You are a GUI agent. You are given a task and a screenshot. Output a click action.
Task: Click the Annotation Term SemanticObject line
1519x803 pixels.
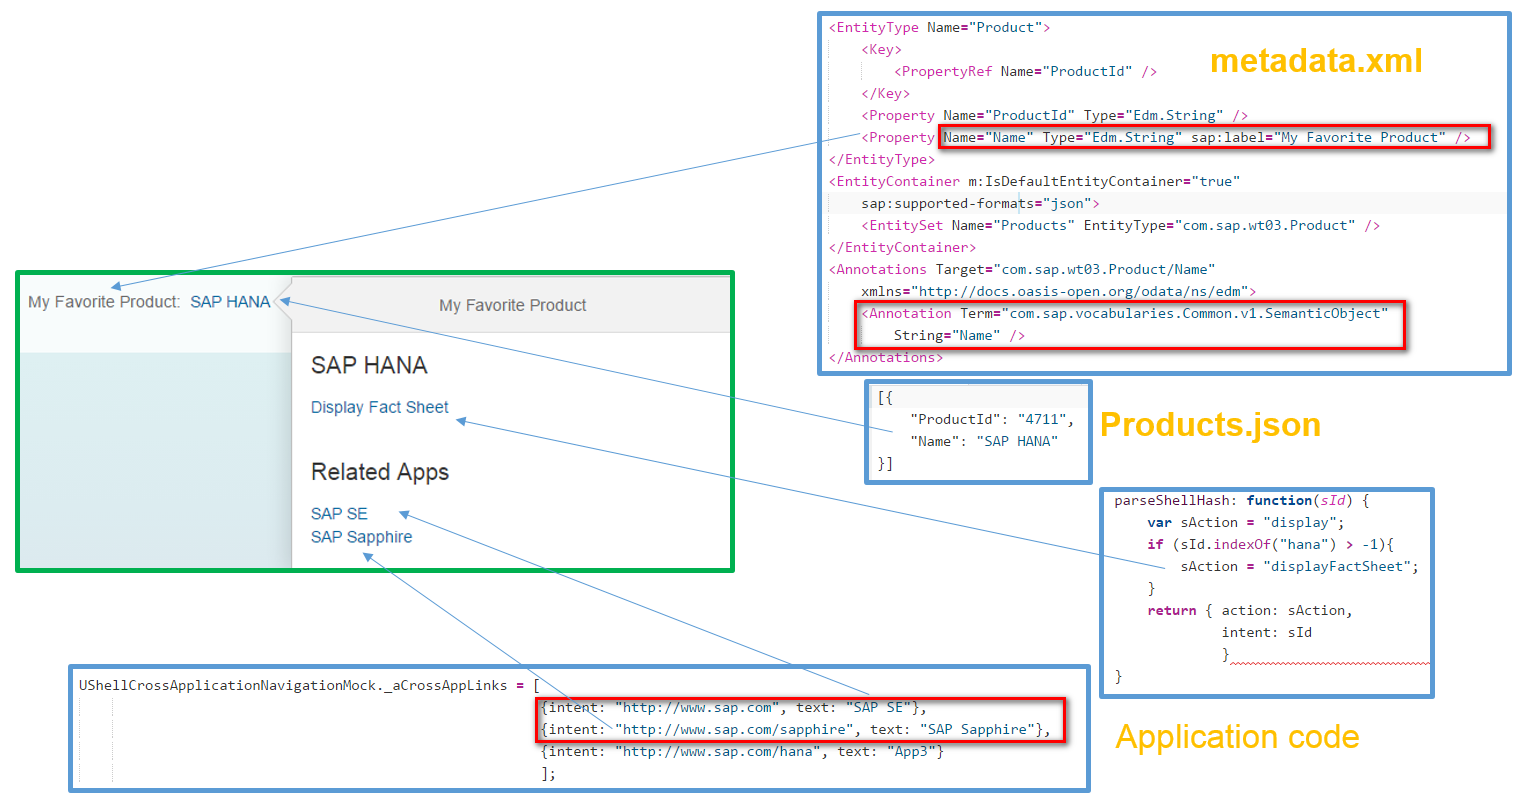point(1125,314)
